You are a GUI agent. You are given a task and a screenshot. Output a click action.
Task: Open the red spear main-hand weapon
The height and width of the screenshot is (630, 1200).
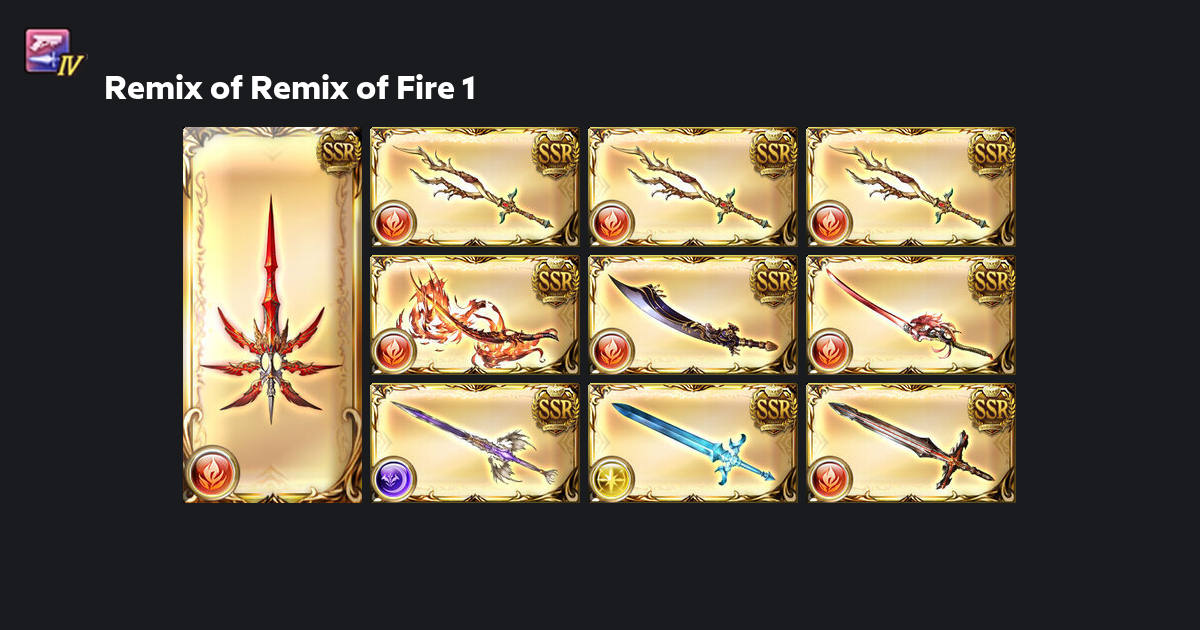(x=272, y=315)
